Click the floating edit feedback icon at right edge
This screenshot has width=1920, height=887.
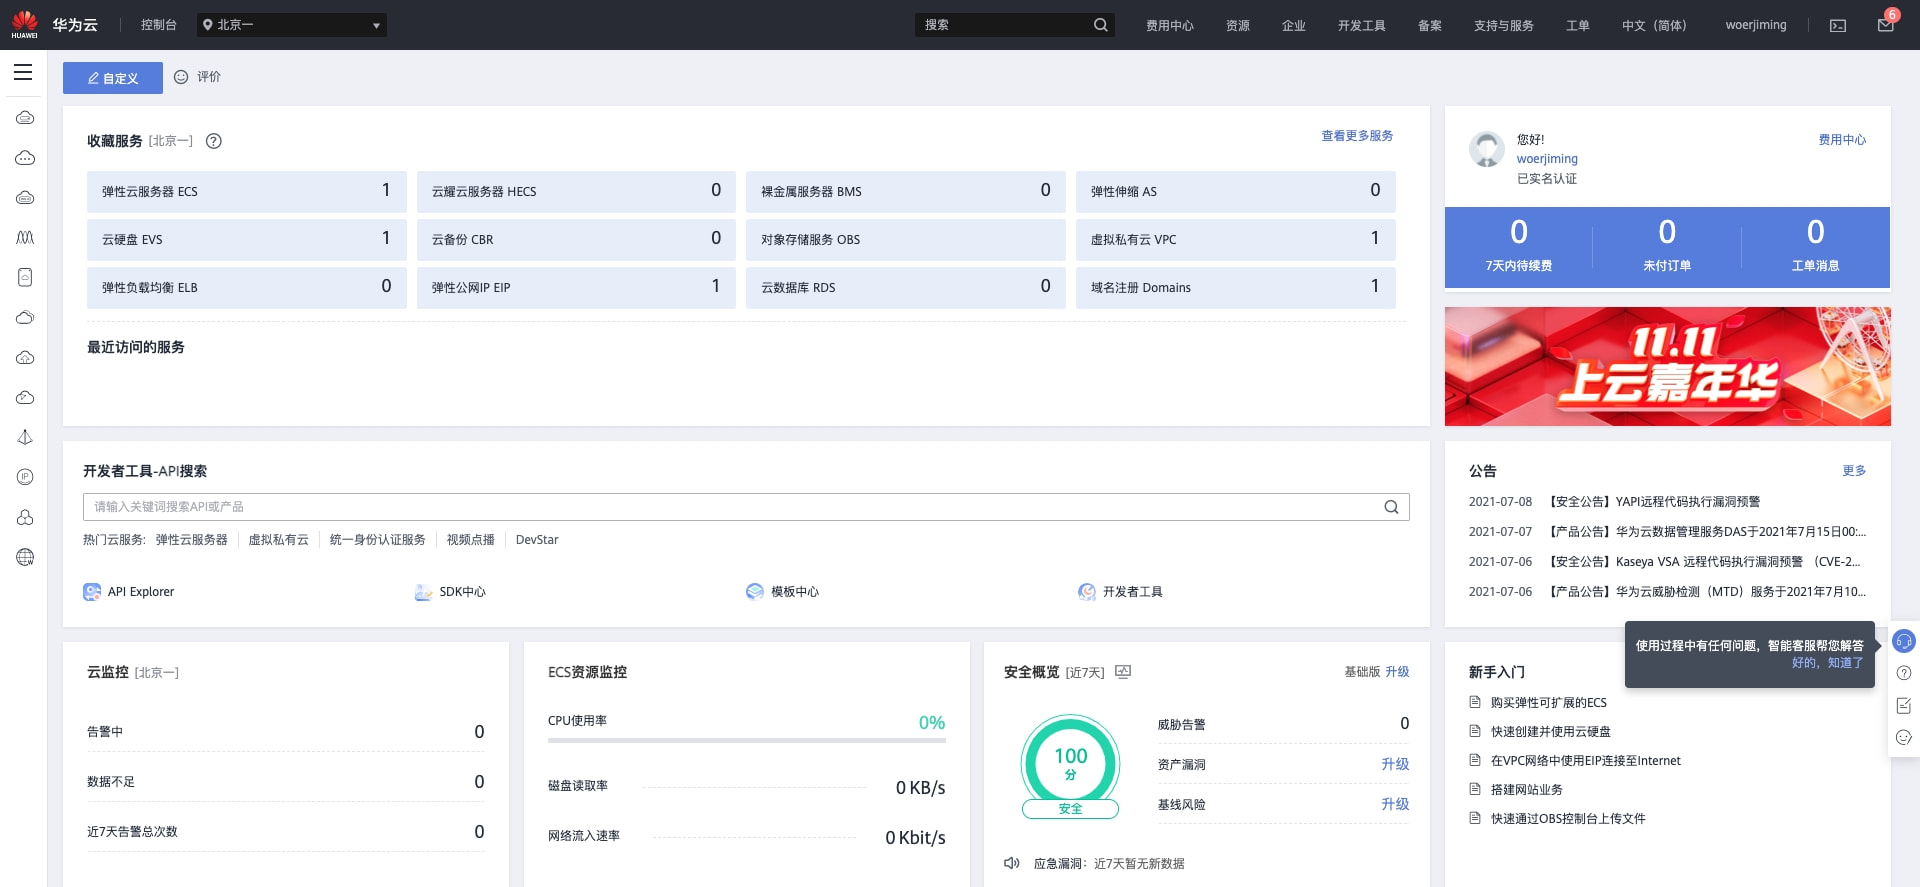click(x=1904, y=706)
